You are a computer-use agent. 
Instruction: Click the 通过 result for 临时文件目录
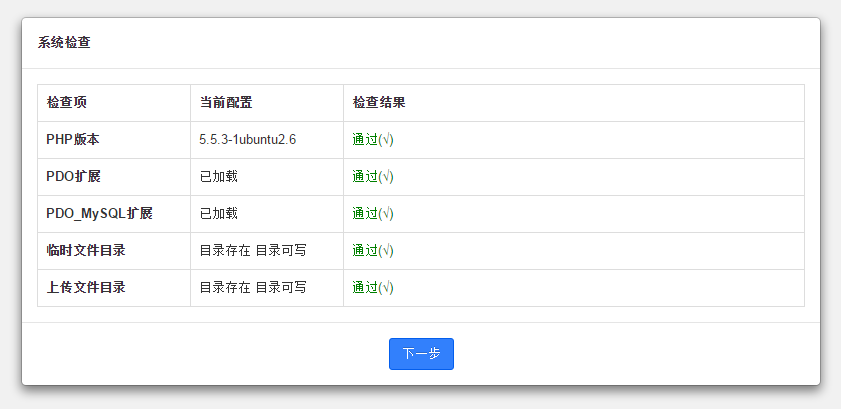click(373, 251)
